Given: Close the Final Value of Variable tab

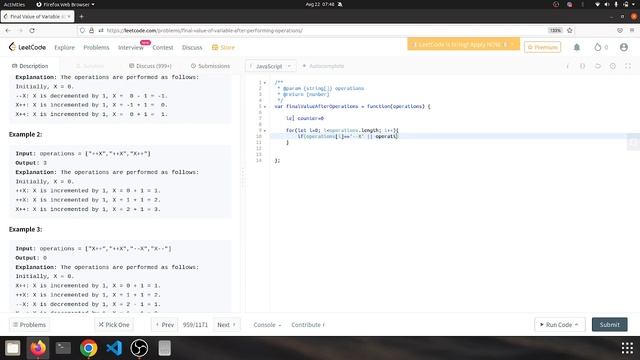Looking at the screenshot, I should 69,16.
